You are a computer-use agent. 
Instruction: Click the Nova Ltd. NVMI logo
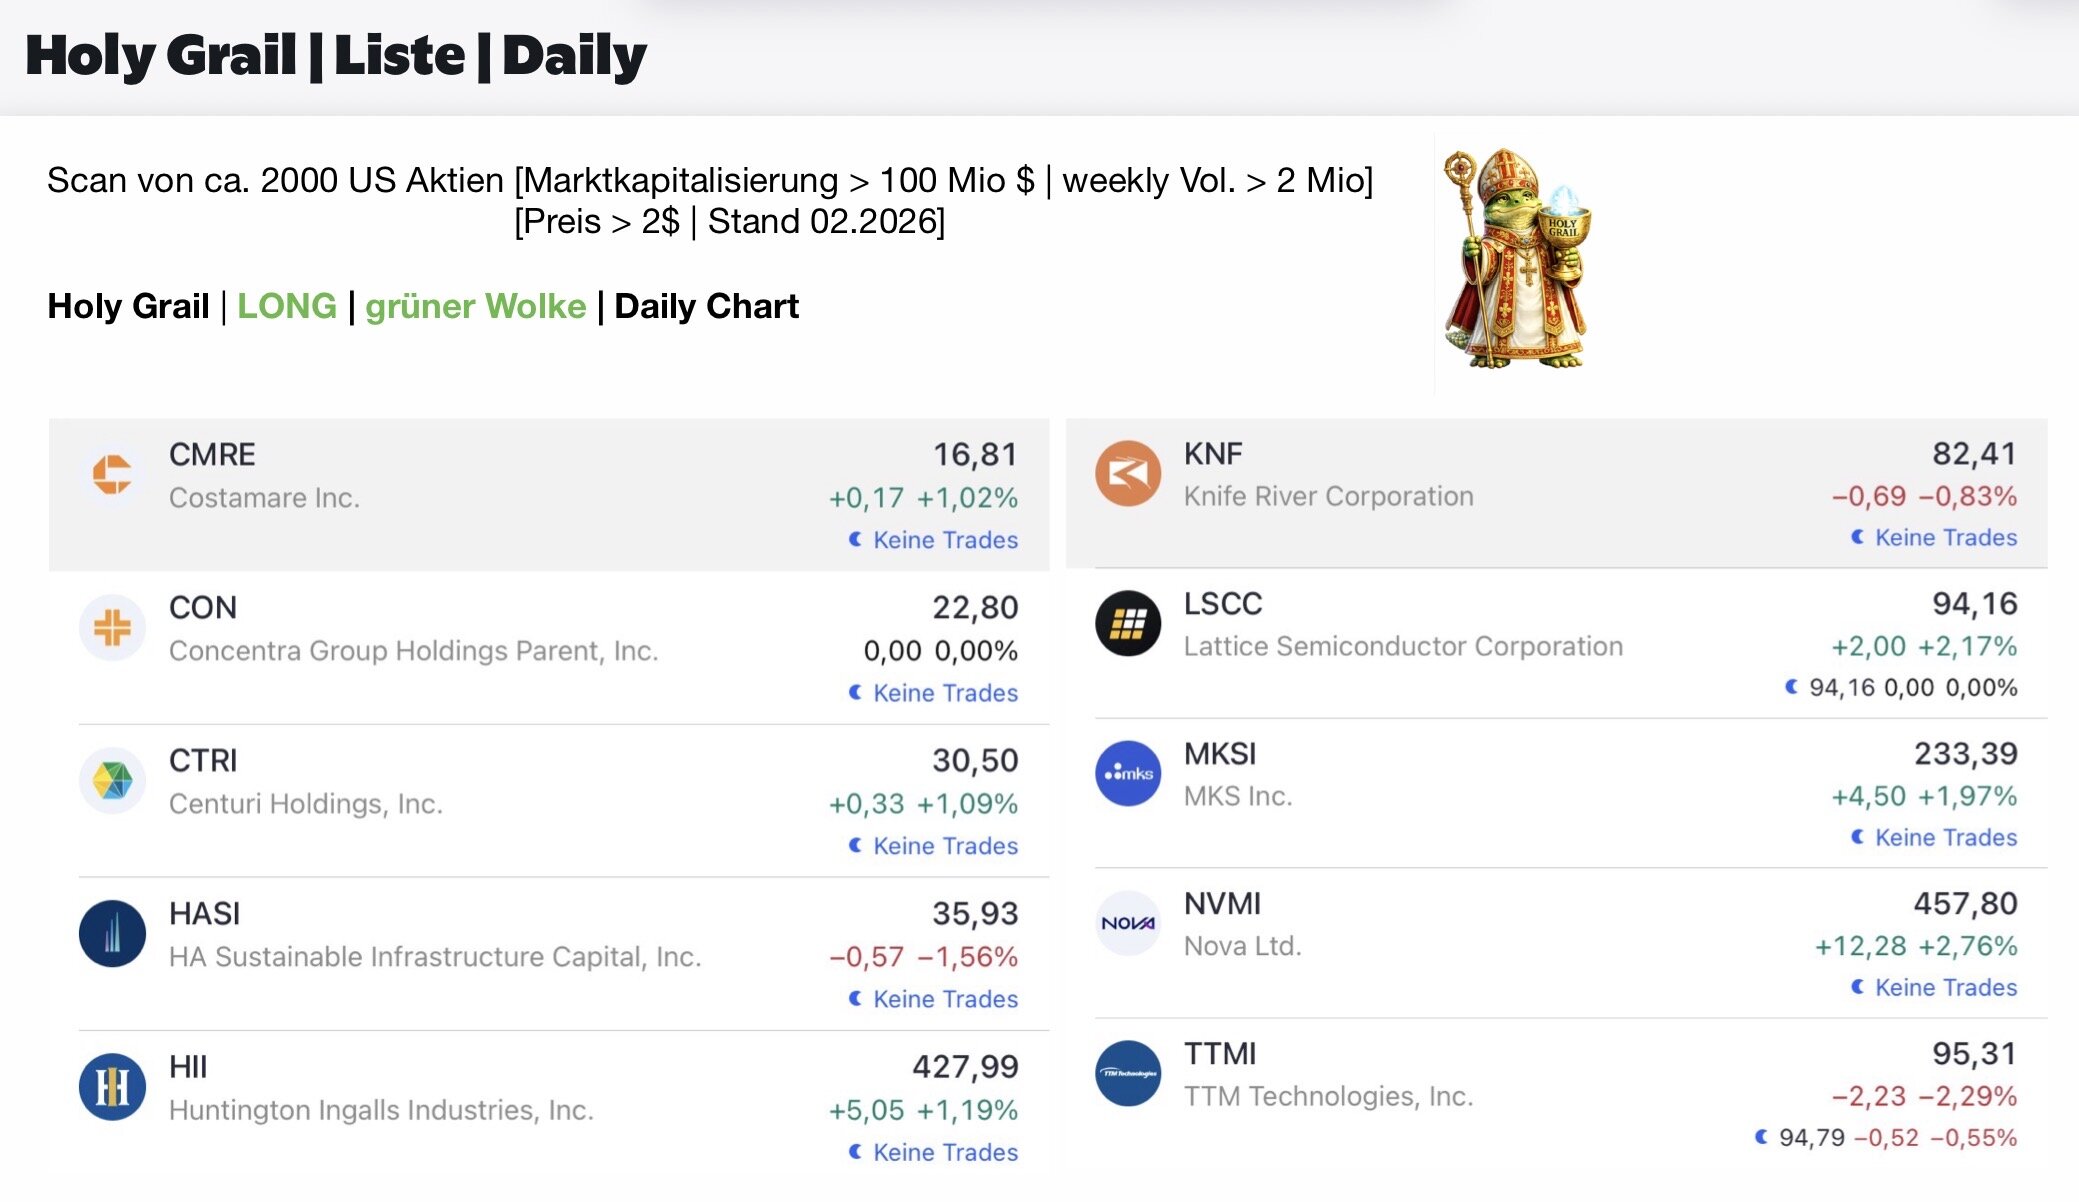1128,923
